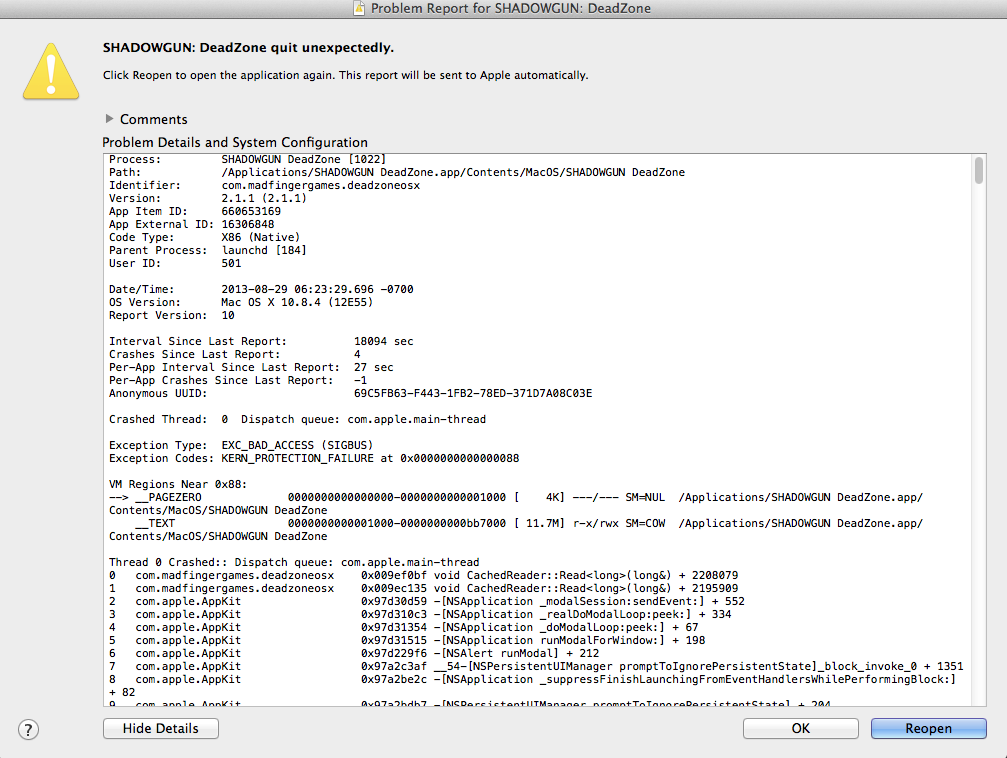Click the OS Version 'Mac OS X 10.8.4 (12E55)'
The image size is (1007, 758).
click(x=297, y=302)
